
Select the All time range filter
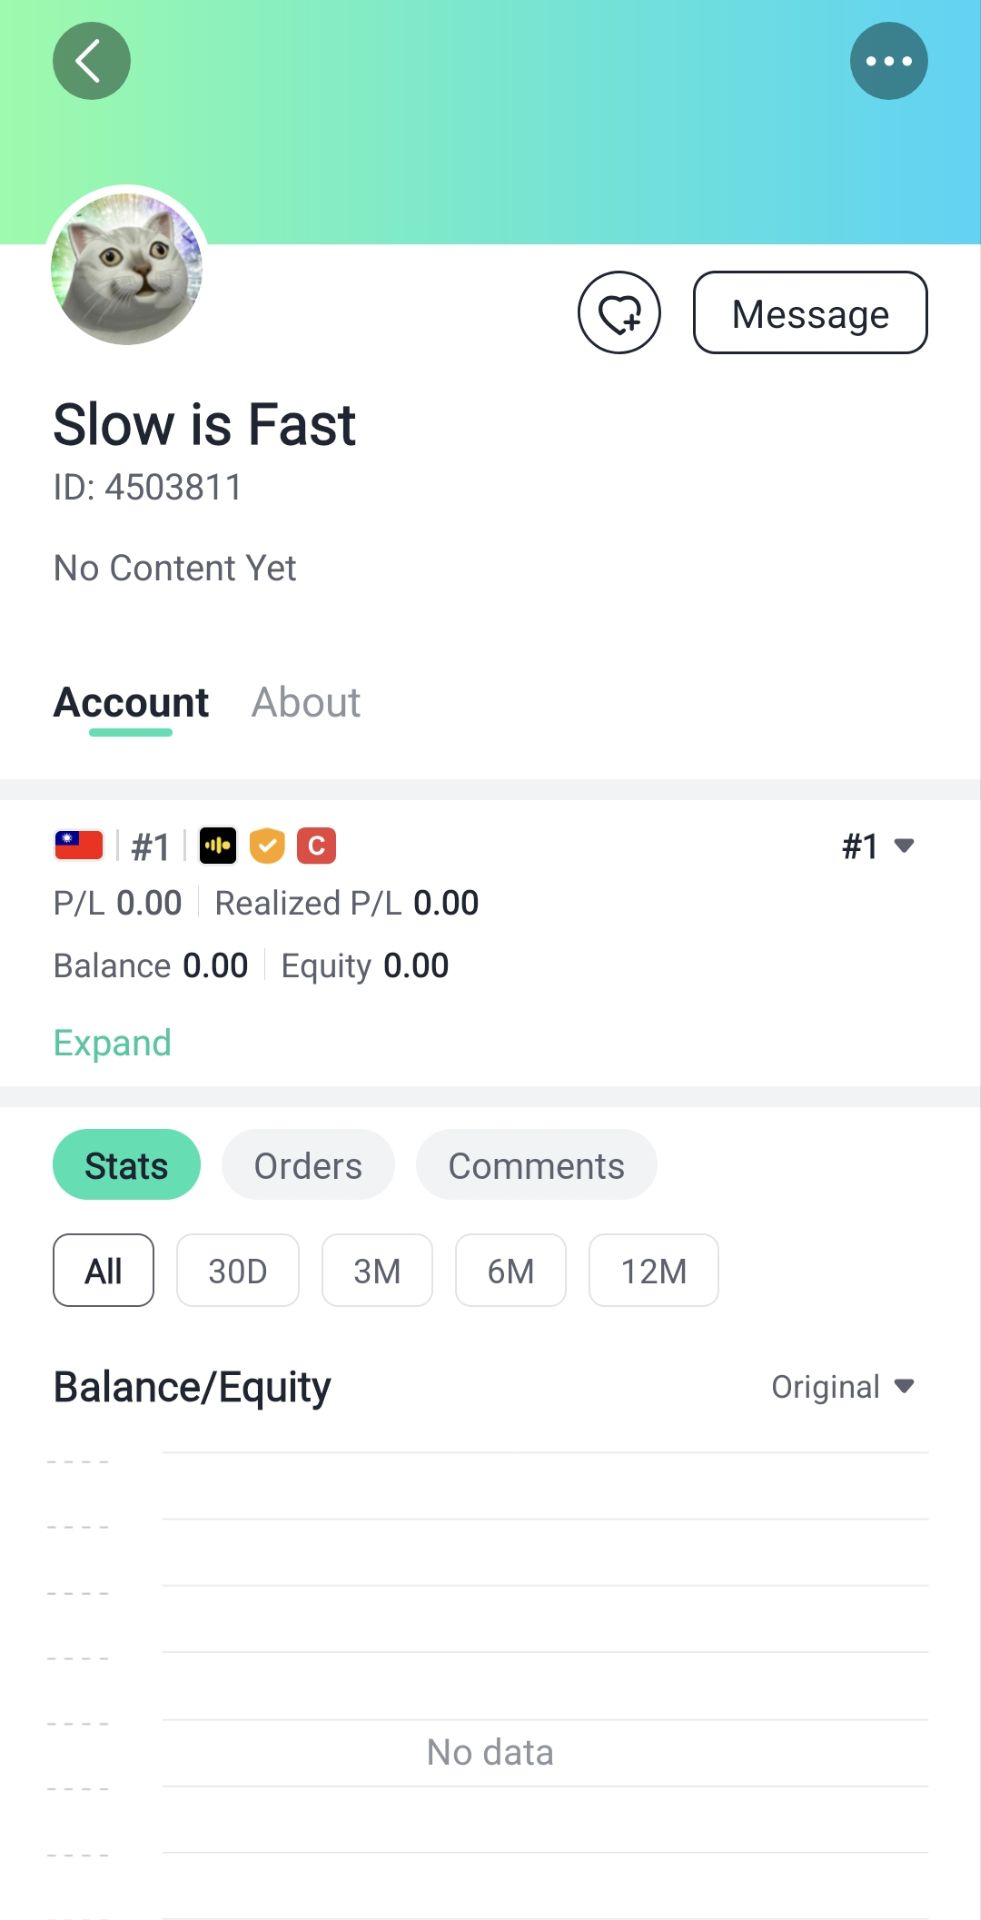(103, 1270)
